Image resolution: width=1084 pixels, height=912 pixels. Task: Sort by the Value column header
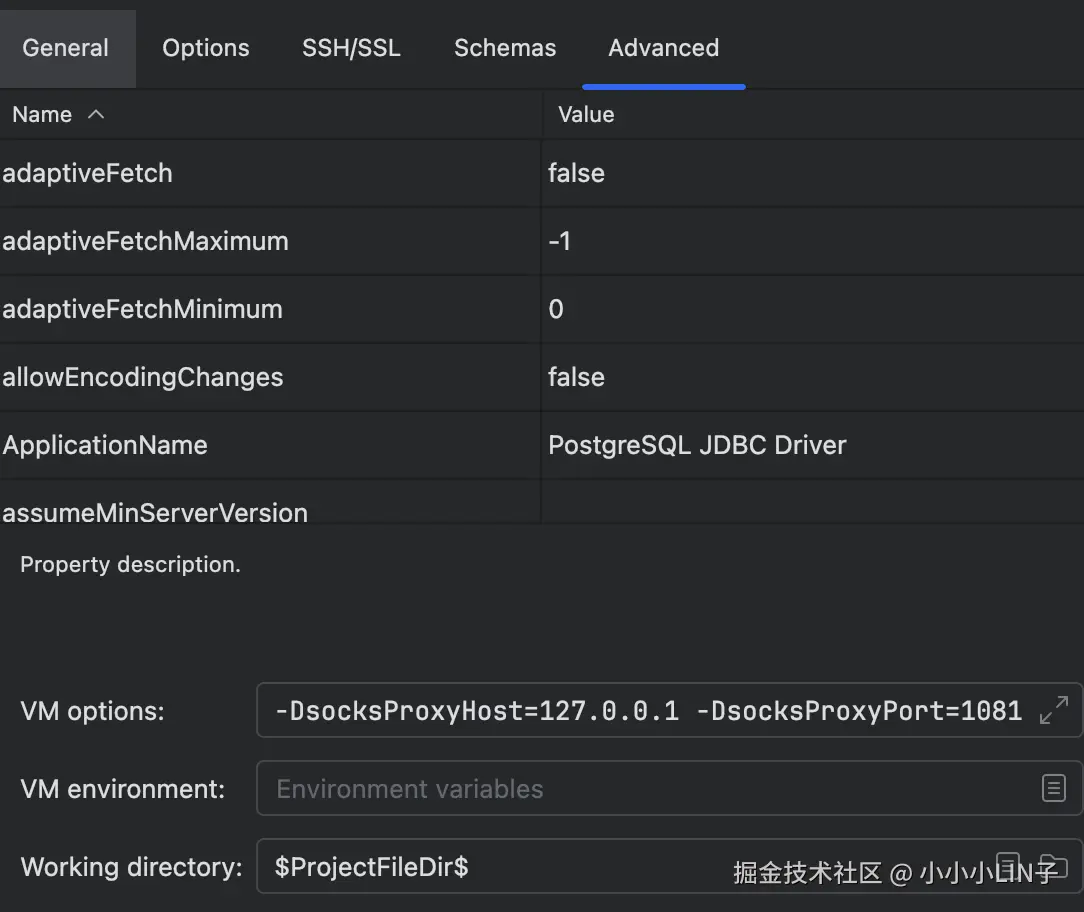click(x=586, y=115)
